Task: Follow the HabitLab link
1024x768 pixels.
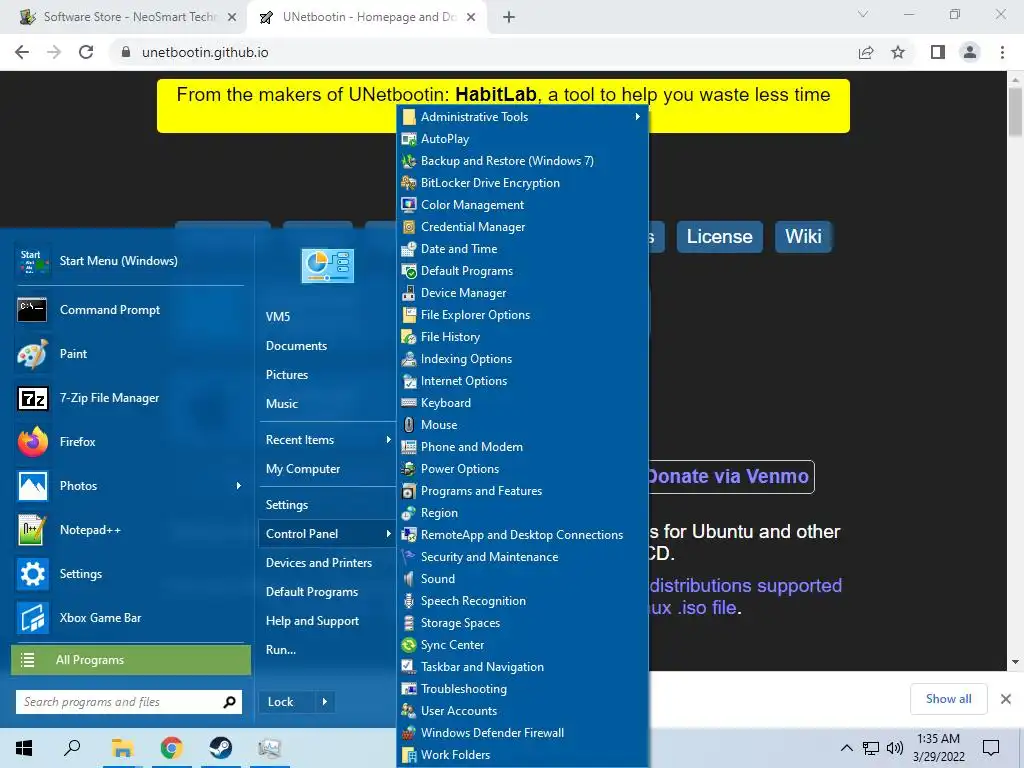Action: pos(496,95)
